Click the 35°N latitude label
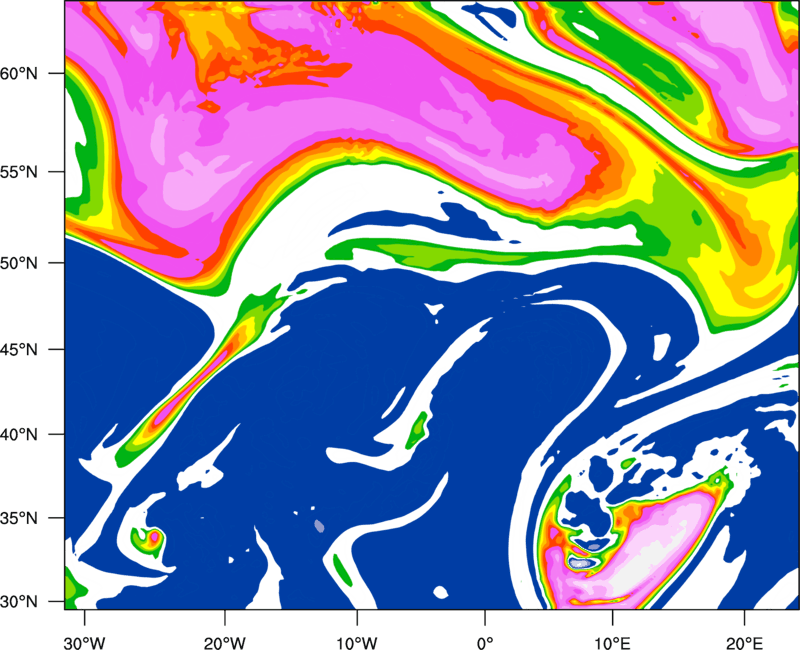 pos(19,518)
